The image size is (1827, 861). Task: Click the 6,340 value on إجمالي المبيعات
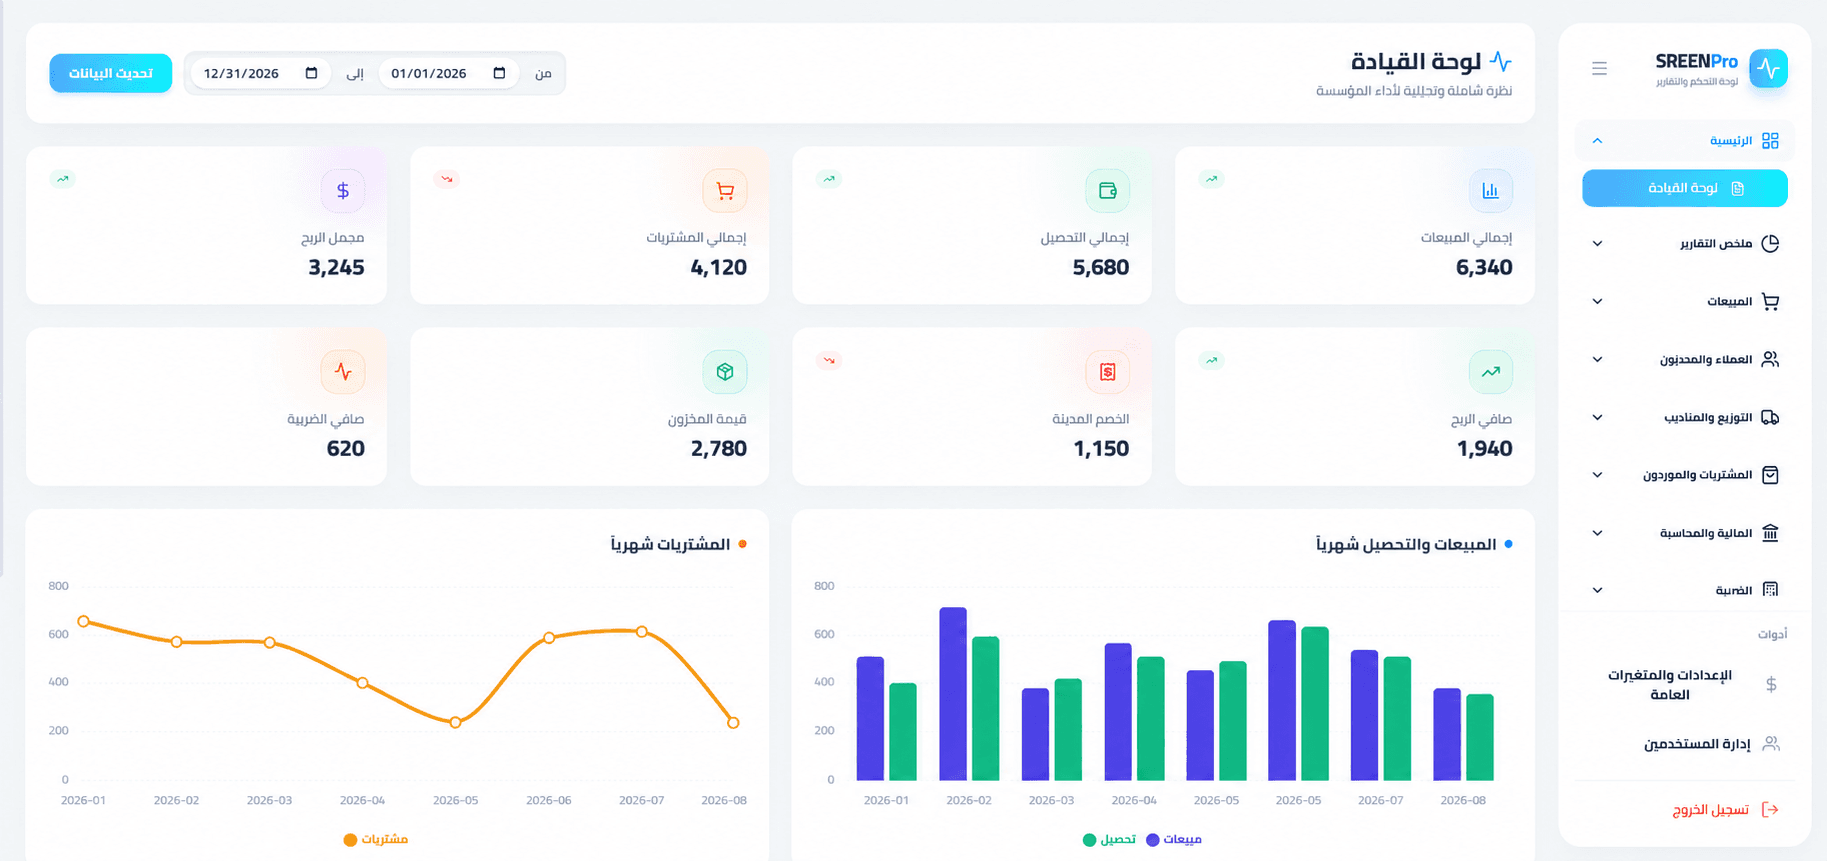pos(1484,267)
